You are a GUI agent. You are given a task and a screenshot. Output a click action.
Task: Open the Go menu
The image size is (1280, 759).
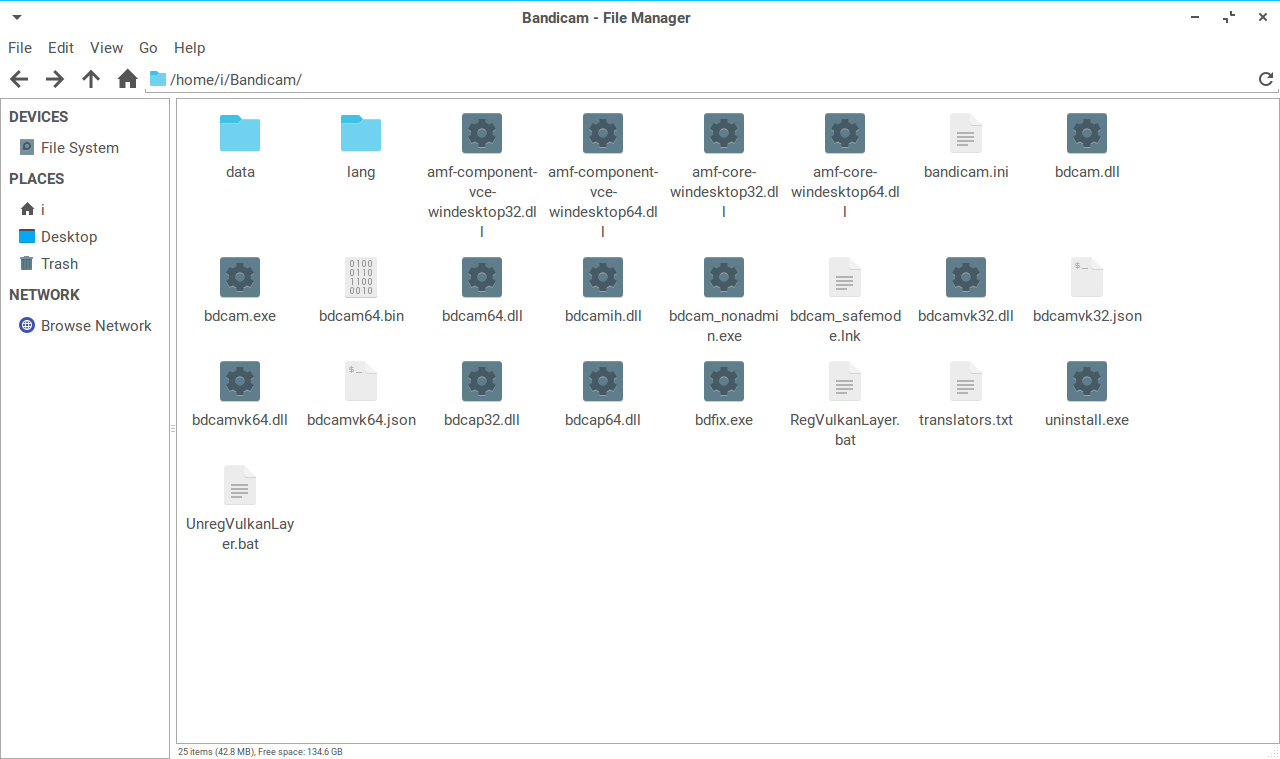coord(148,47)
